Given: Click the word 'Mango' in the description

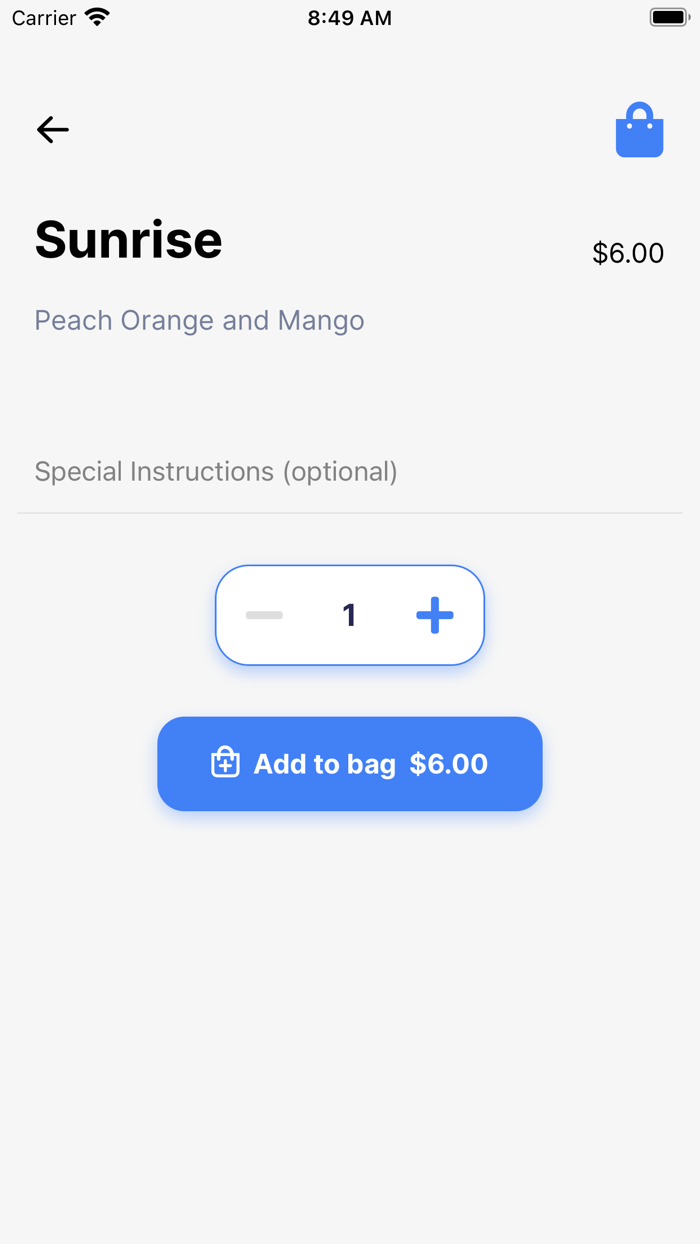Looking at the screenshot, I should [321, 321].
